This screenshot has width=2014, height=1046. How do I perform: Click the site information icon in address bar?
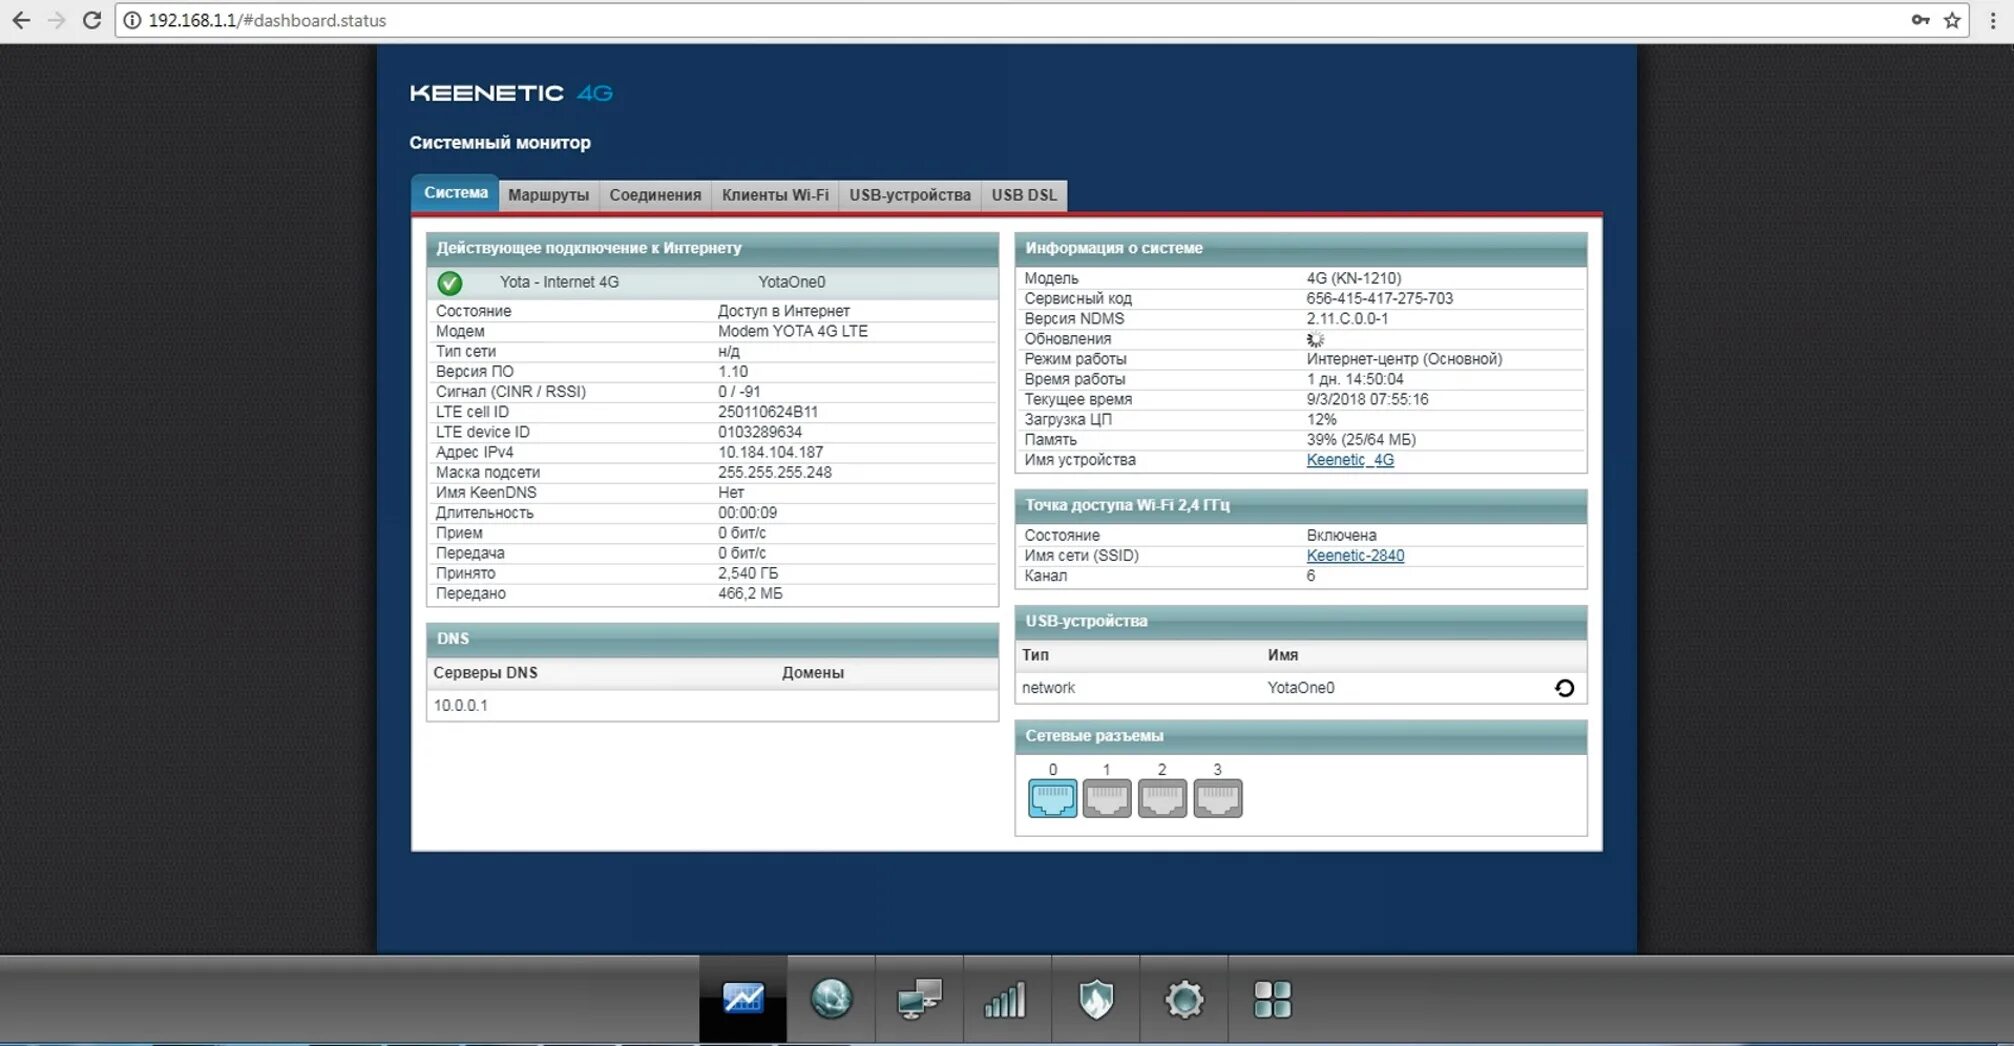tap(132, 20)
